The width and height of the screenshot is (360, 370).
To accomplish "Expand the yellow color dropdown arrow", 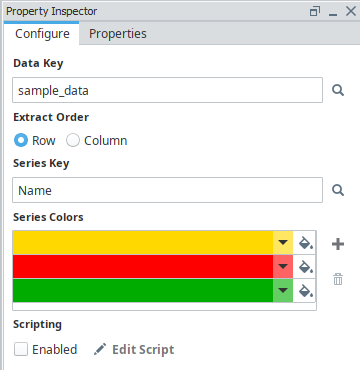I will pyautogui.click(x=283, y=243).
